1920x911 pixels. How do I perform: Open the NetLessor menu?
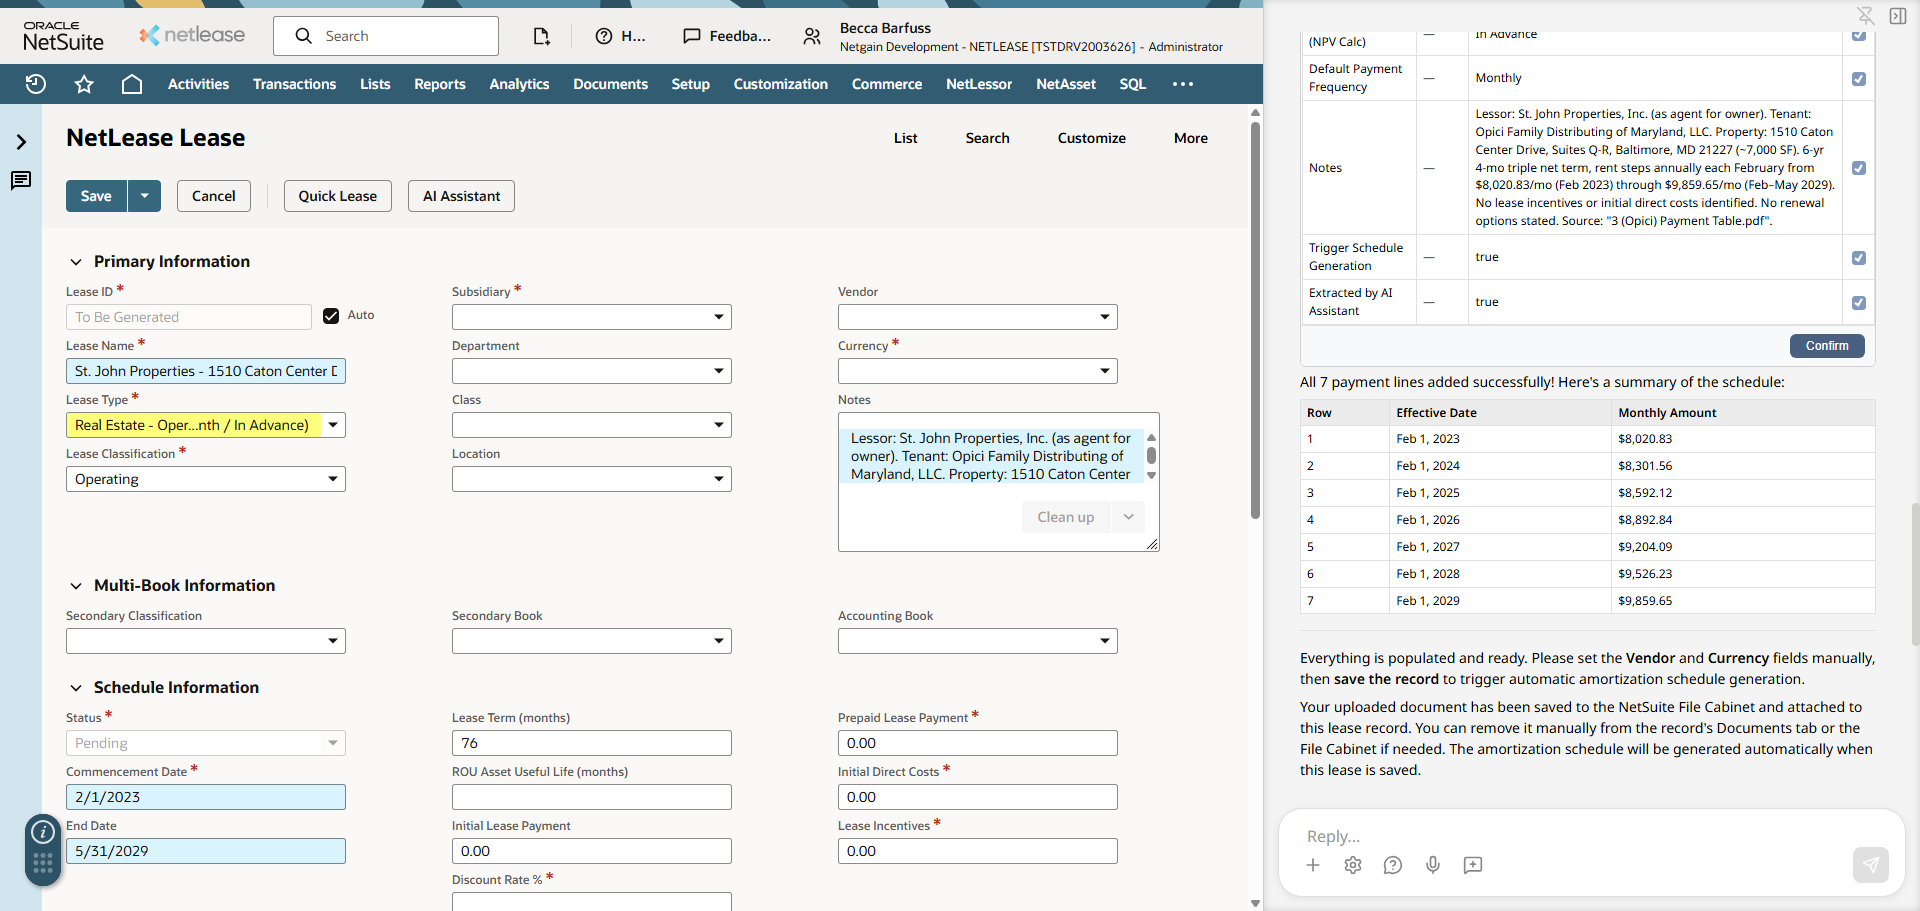coord(979,84)
